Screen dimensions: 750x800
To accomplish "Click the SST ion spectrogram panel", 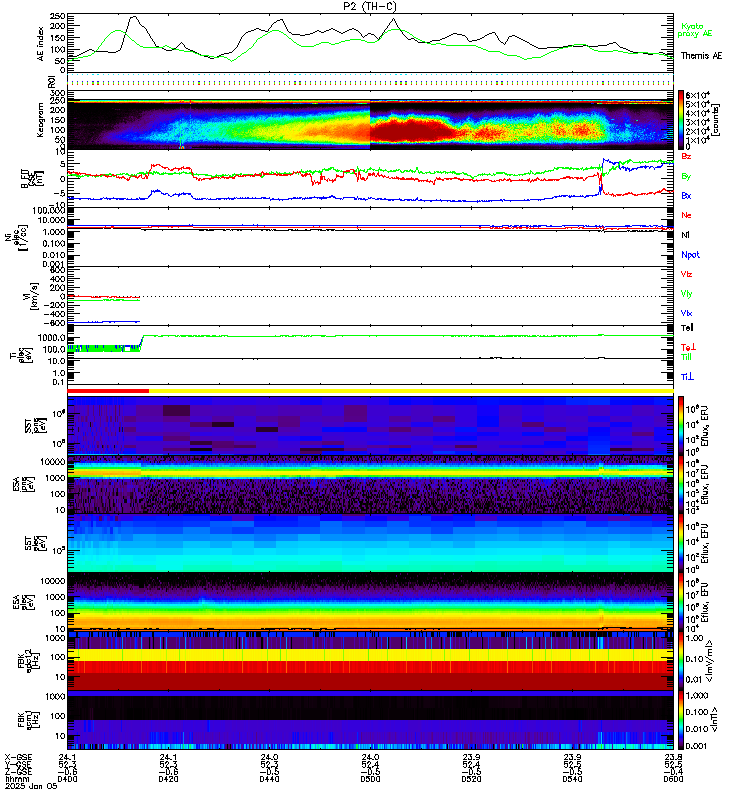I will coord(370,425).
